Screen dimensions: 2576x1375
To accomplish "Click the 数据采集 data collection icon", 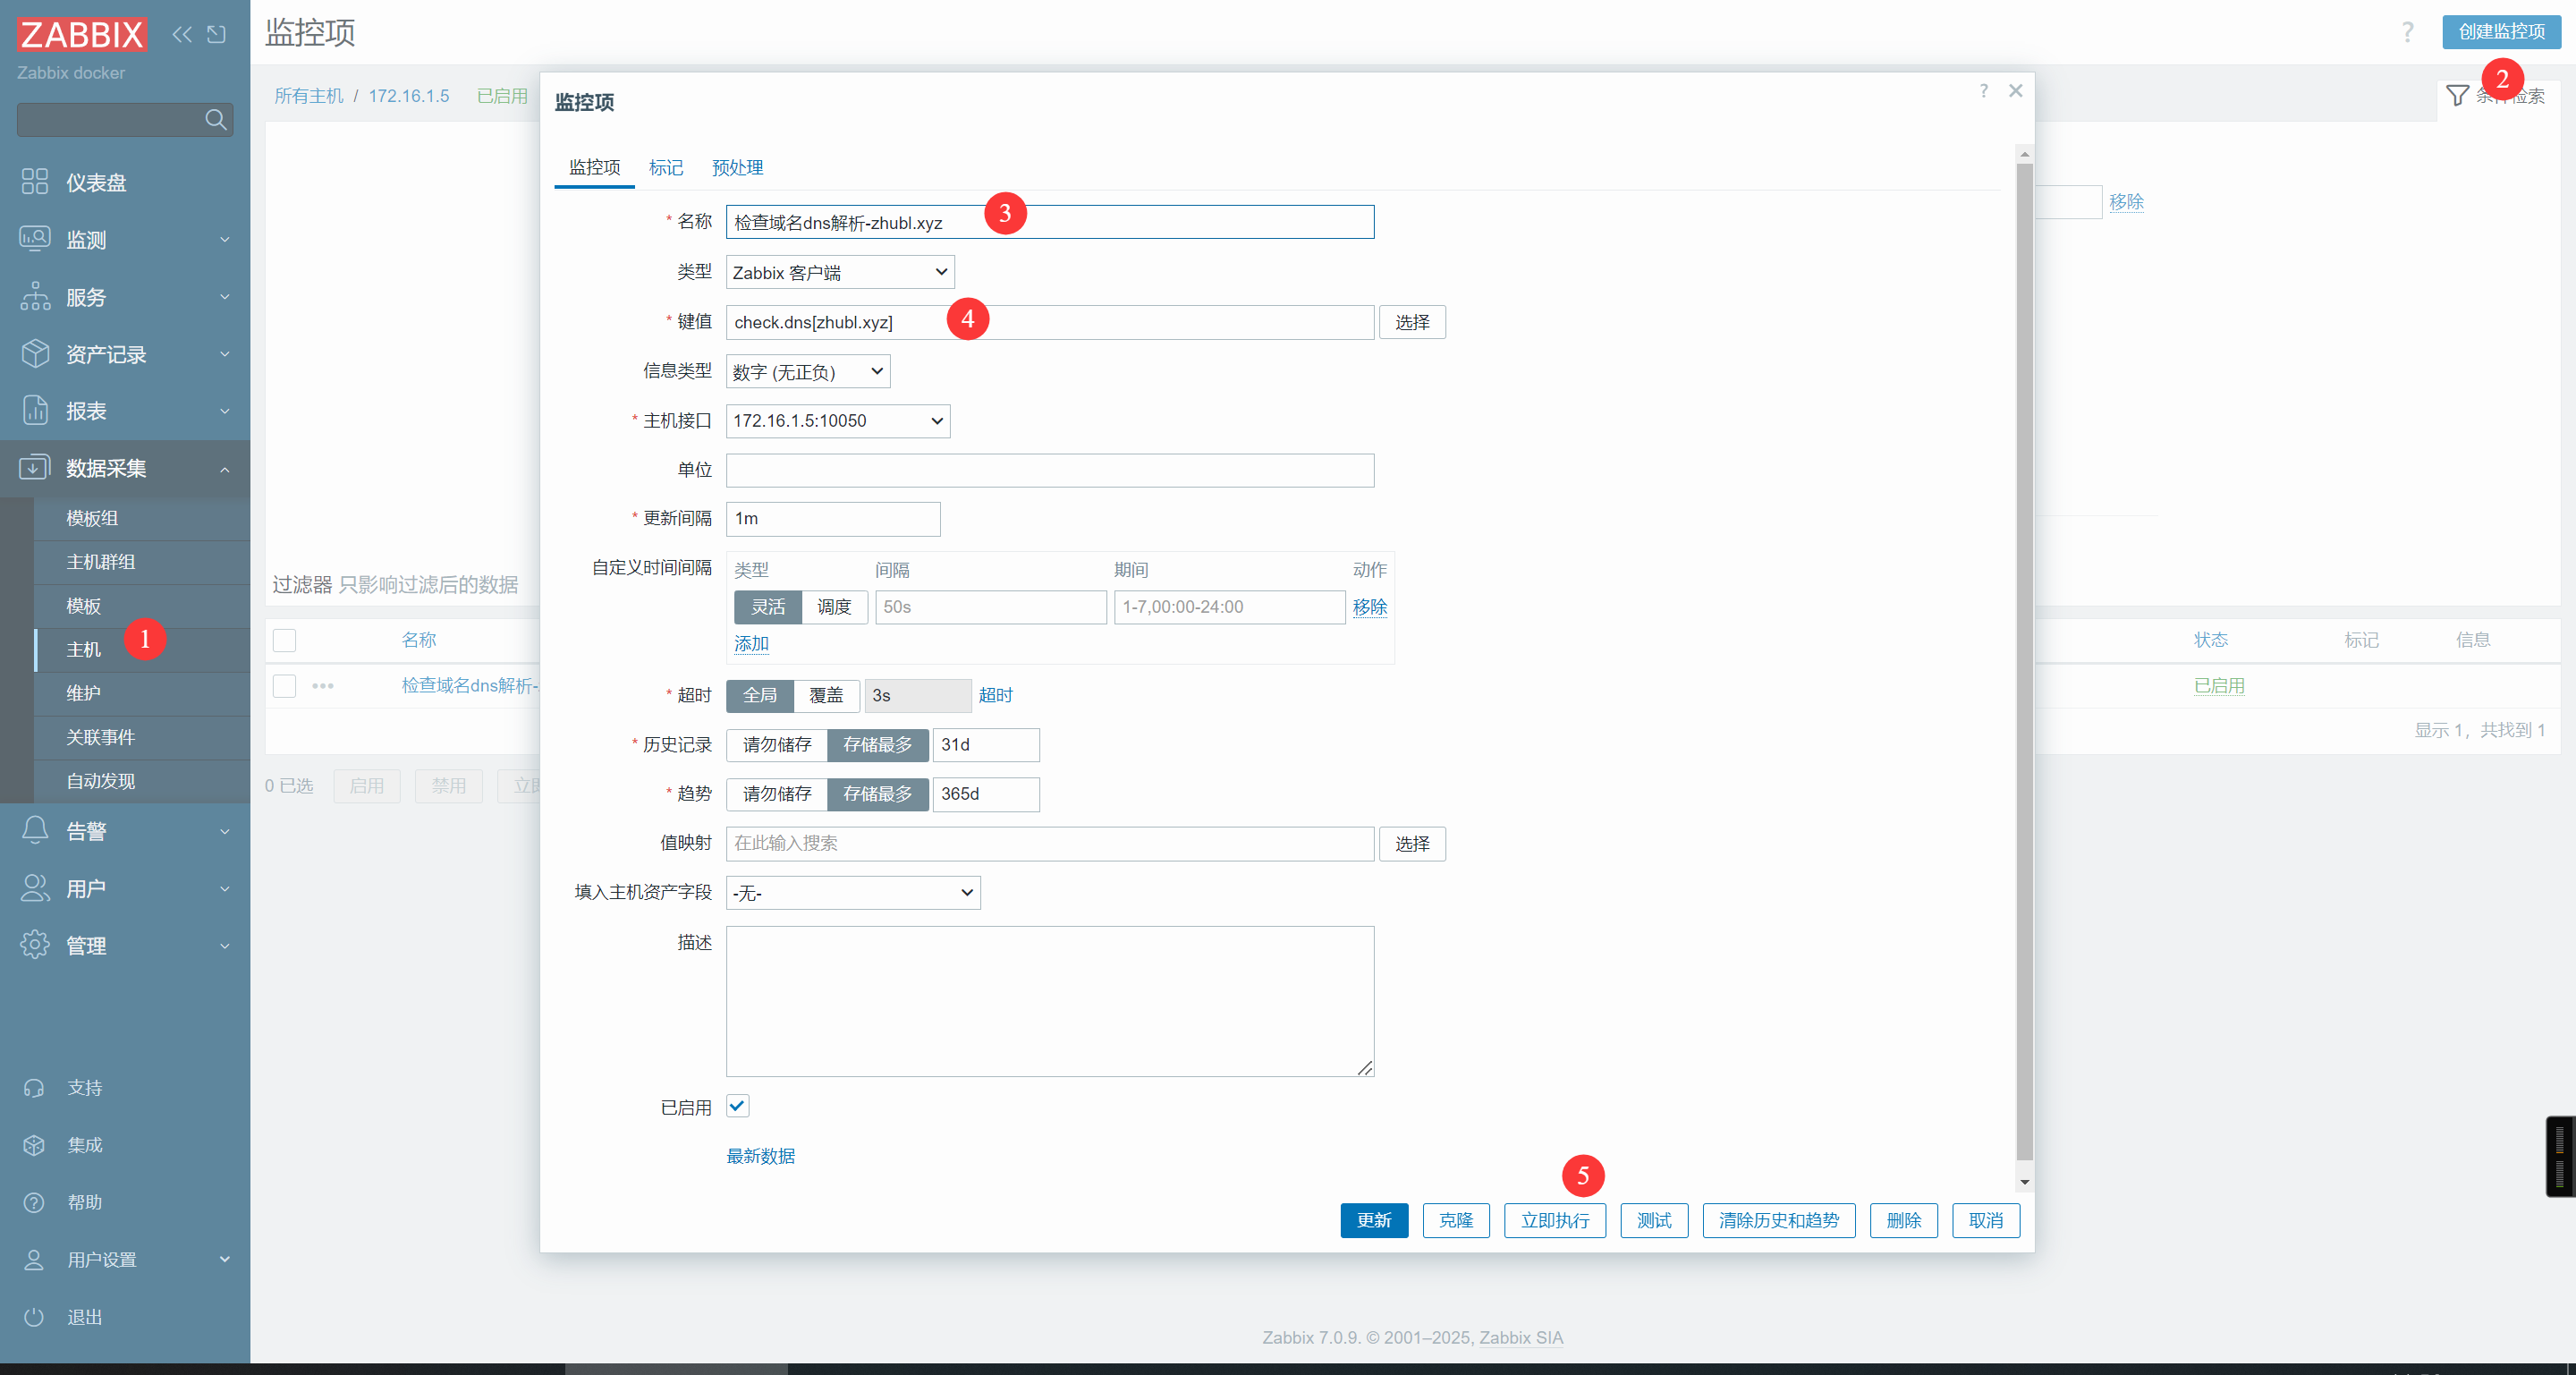I will pyautogui.click(x=35, y=468).
